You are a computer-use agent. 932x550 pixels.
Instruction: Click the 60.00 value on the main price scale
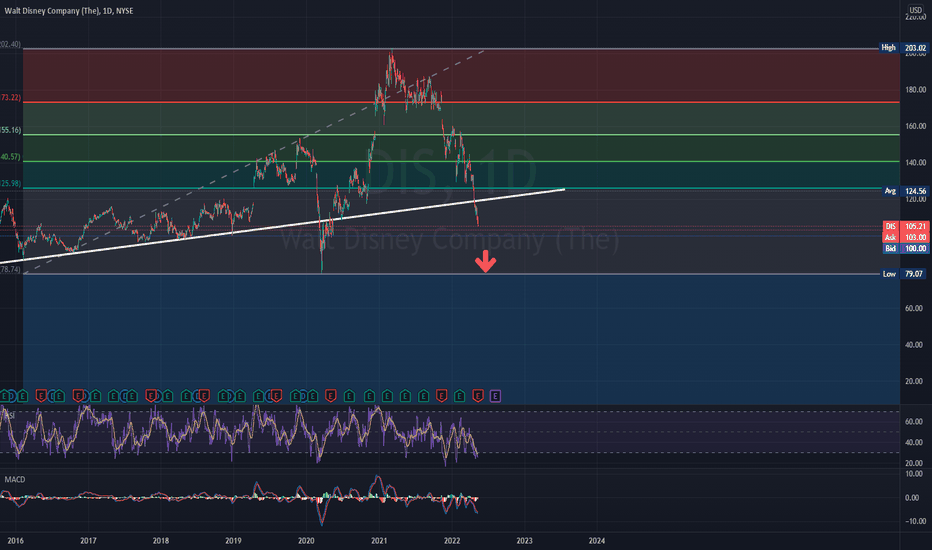(915, 308)
